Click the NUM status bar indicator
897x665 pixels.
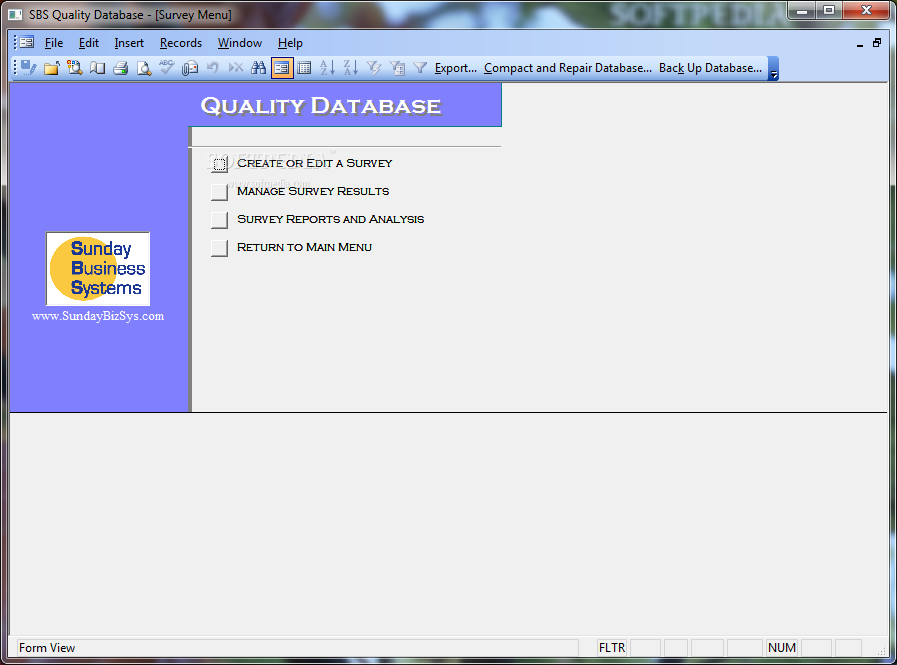[781, 648]
